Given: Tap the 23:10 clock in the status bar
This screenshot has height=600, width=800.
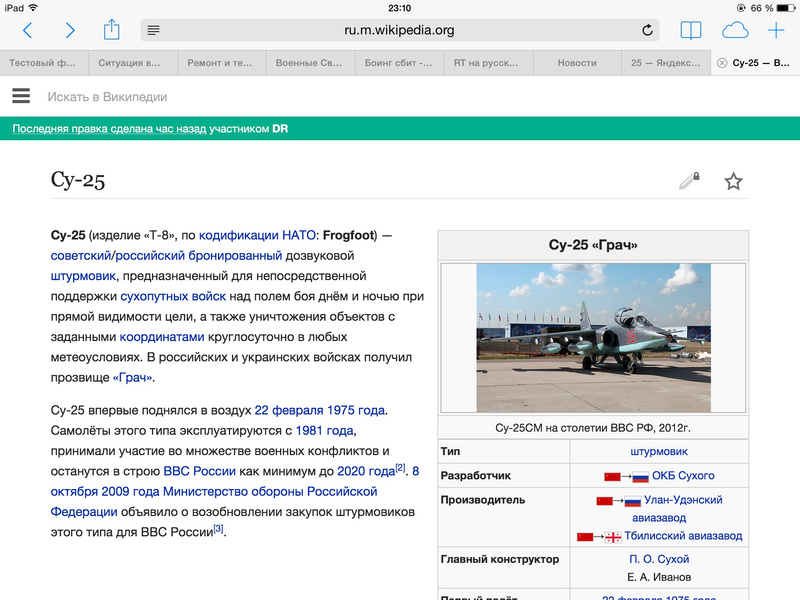Looking at the screenshot, I should 399,8.
